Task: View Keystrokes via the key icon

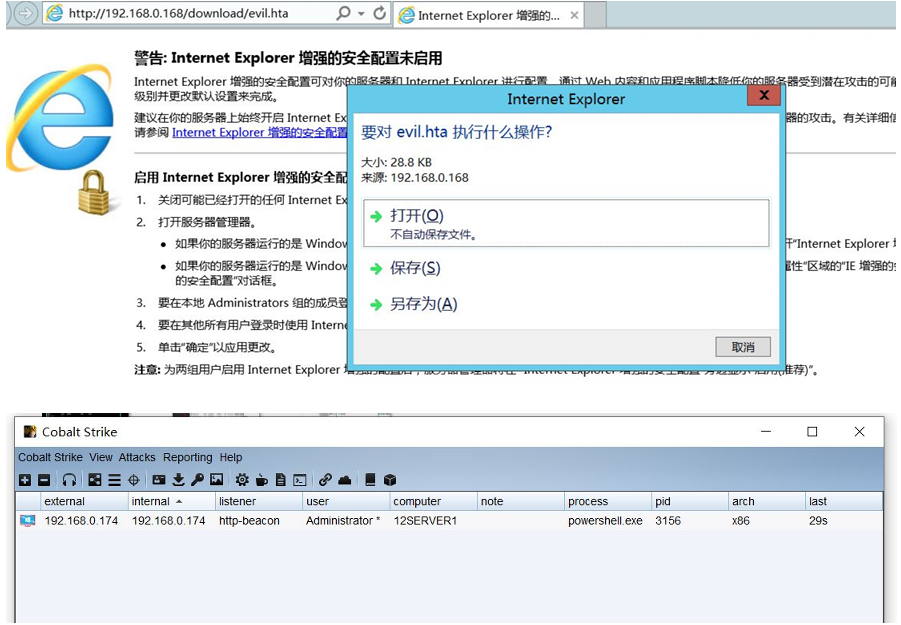Action: point(198,480)
